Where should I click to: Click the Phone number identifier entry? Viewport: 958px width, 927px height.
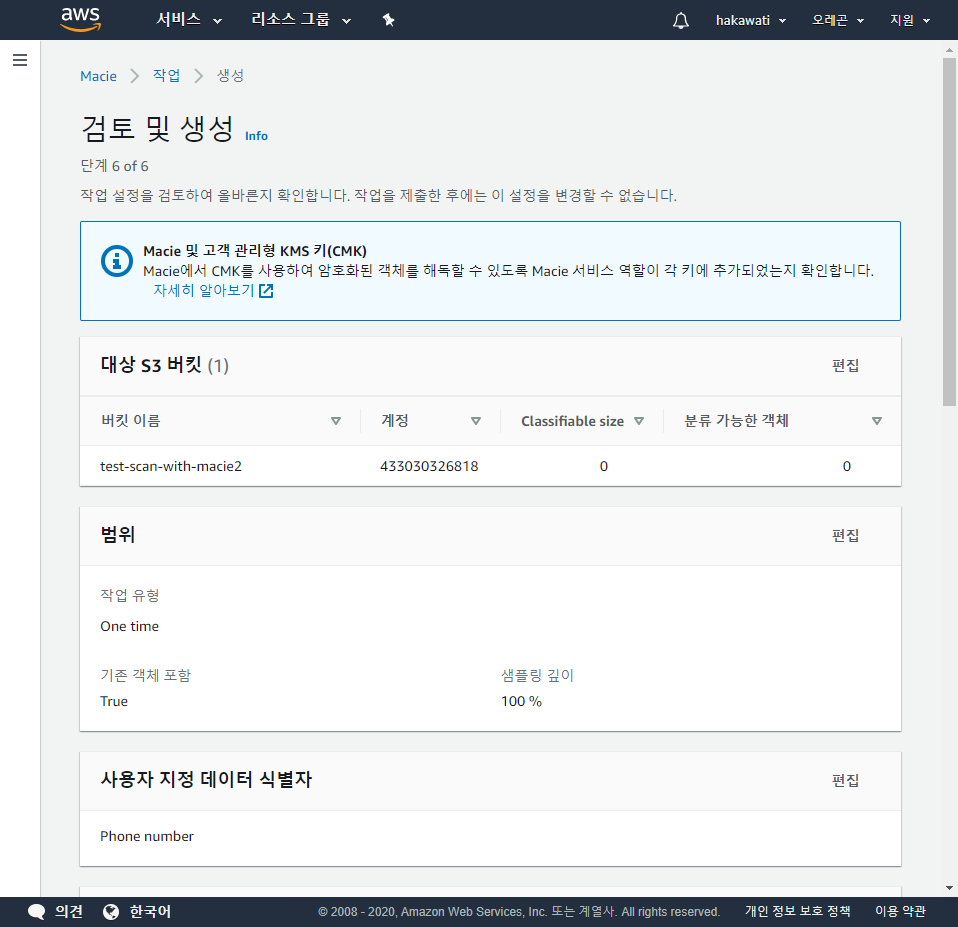pos(147,836)
